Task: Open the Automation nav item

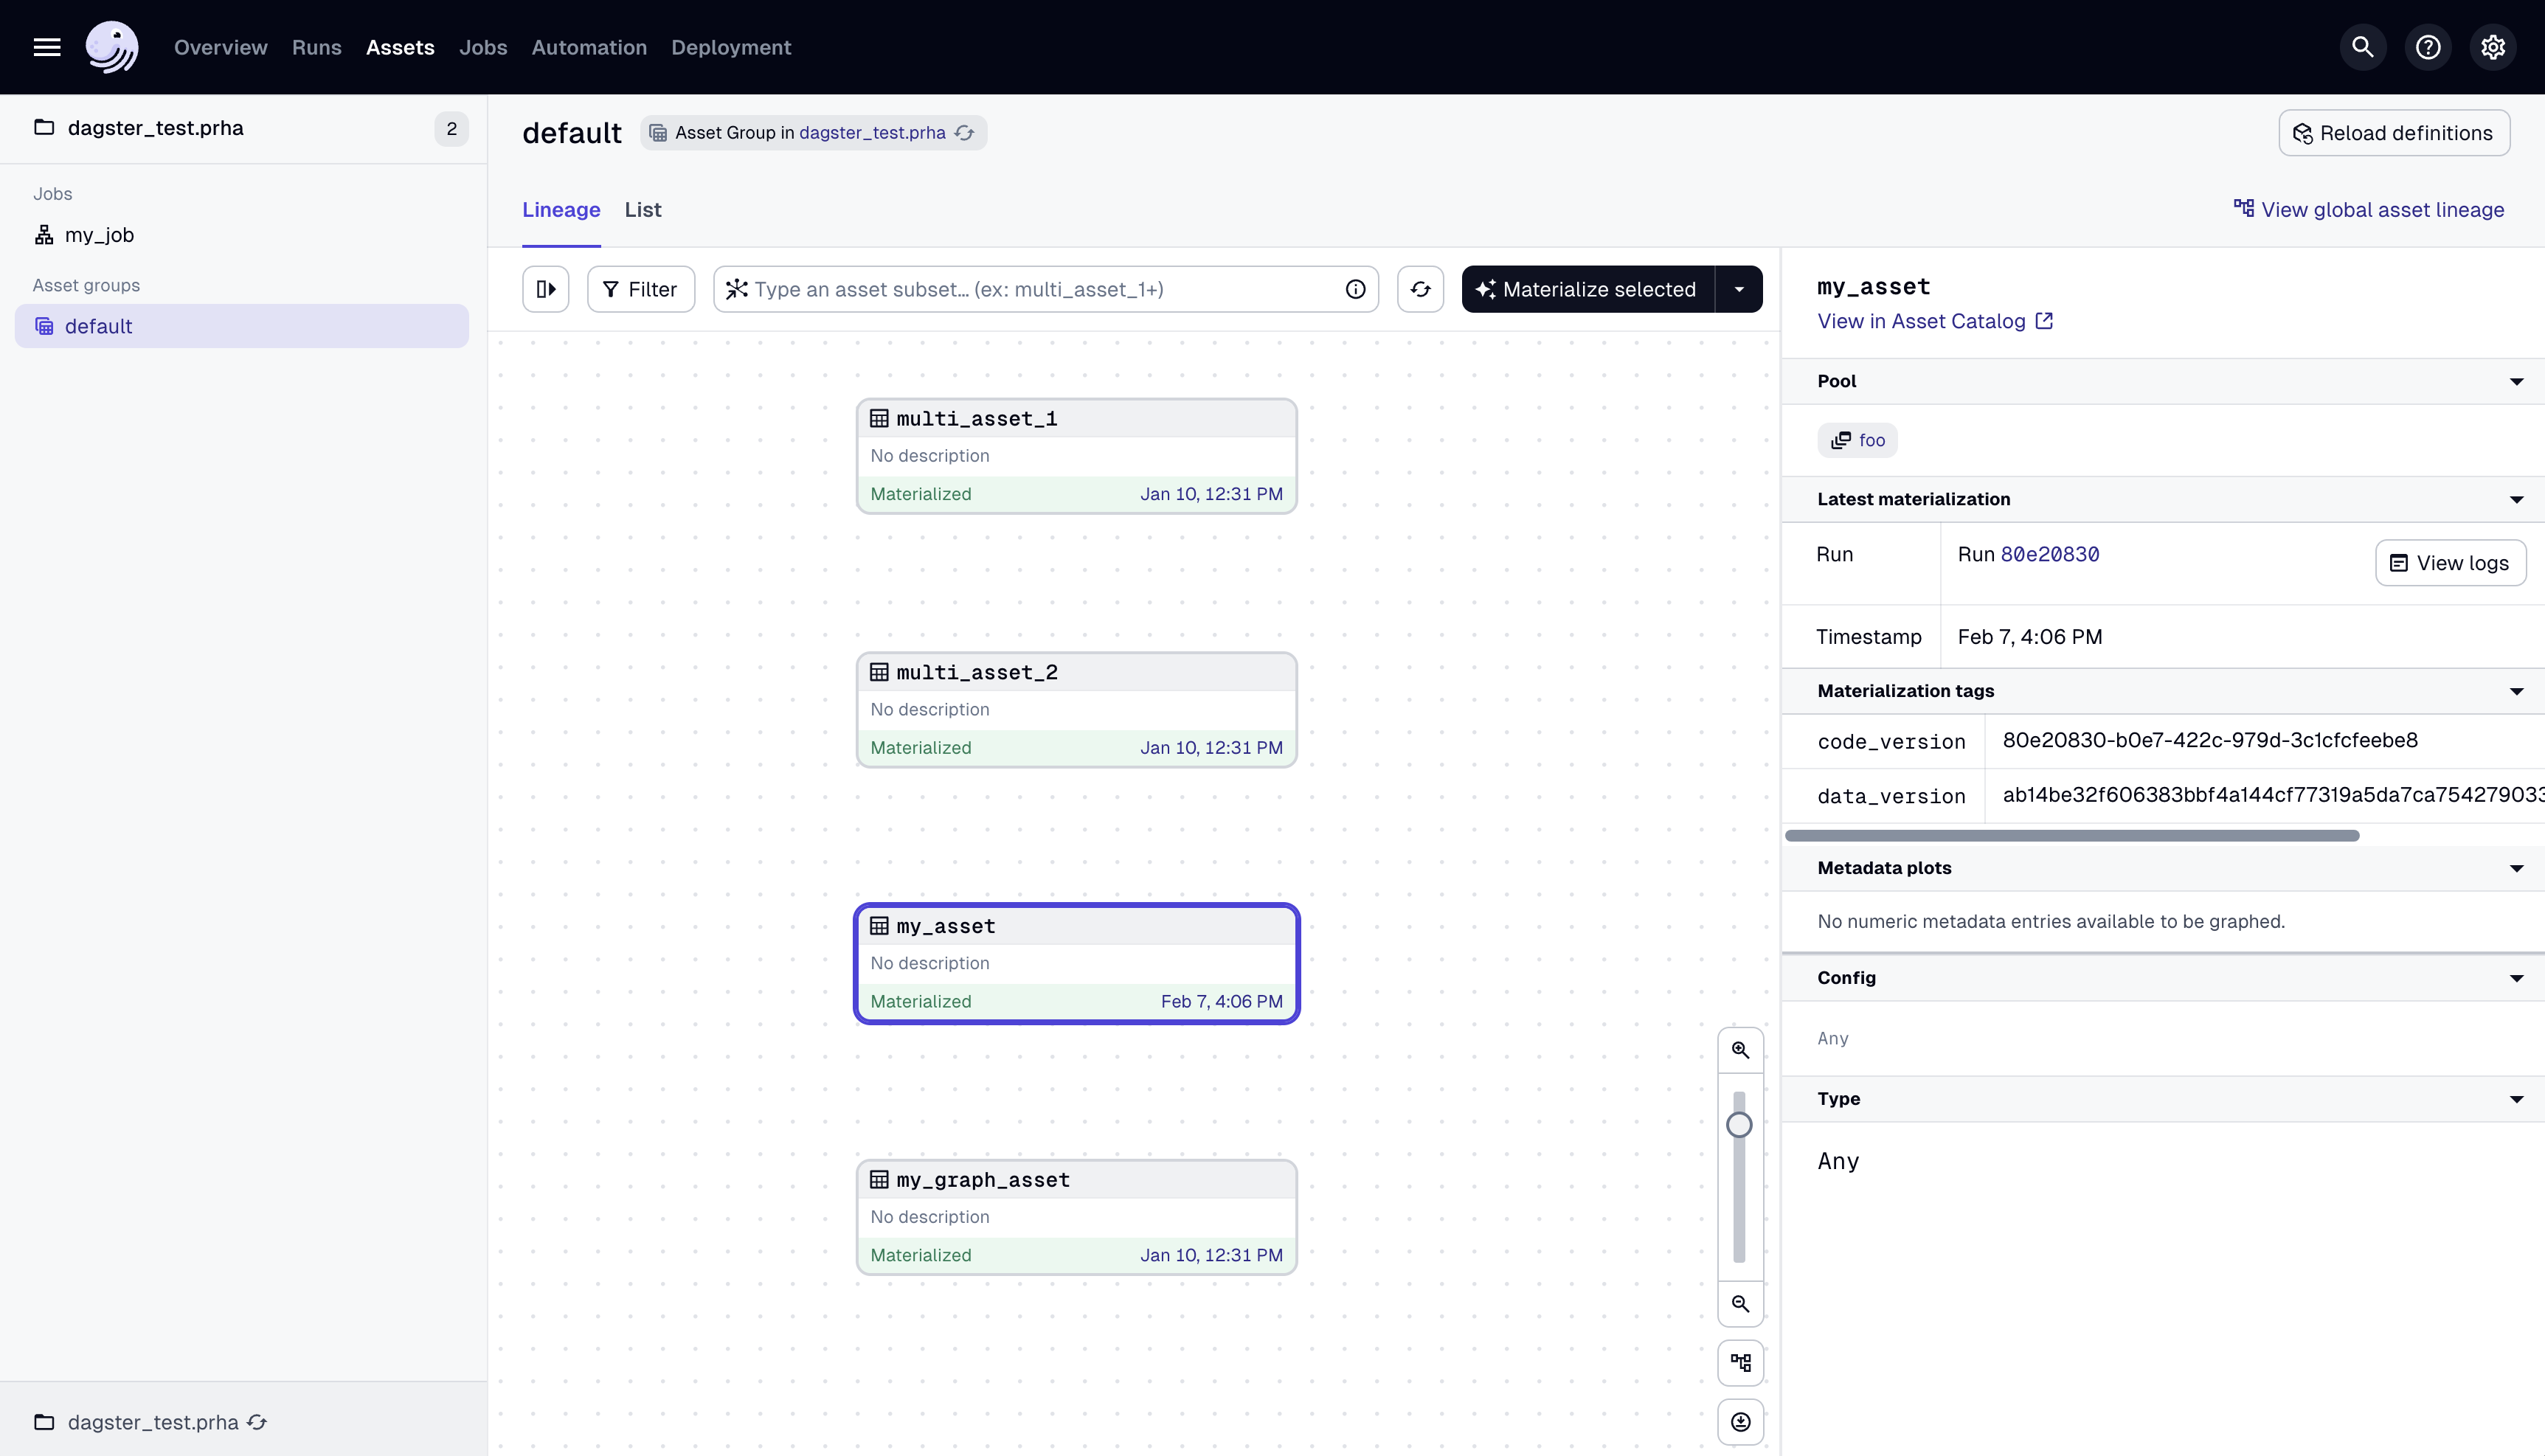Action: (x=589, y=47)
